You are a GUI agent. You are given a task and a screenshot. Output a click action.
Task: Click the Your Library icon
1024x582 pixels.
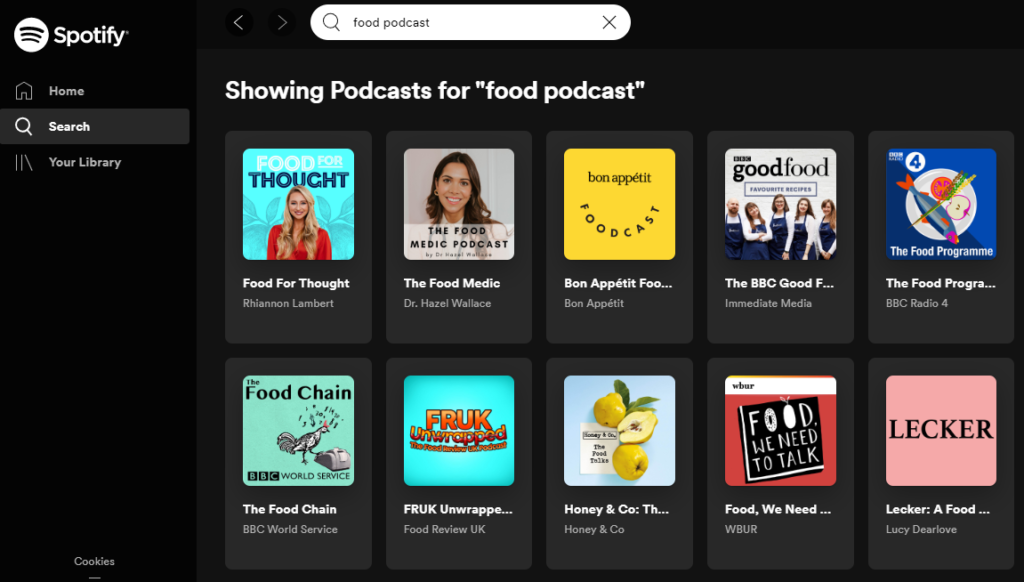click(x=25, y=162)
